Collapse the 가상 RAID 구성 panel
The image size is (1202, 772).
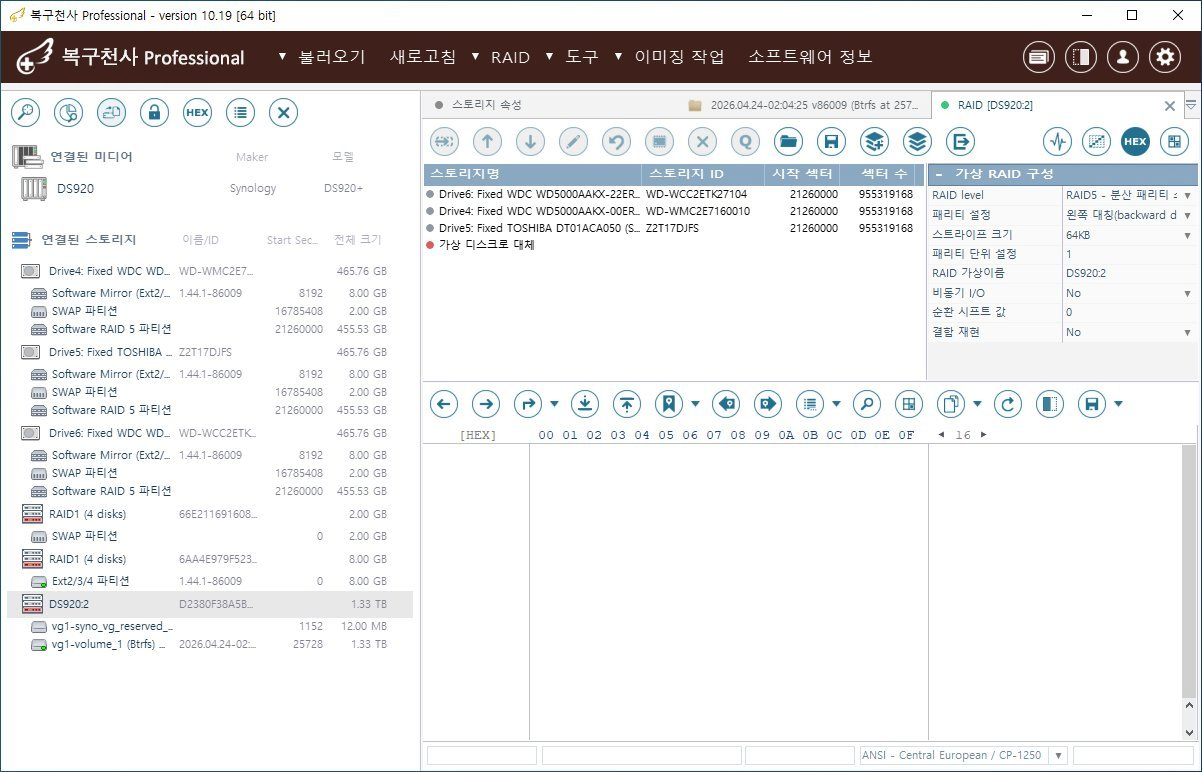[x=938, y=174]
